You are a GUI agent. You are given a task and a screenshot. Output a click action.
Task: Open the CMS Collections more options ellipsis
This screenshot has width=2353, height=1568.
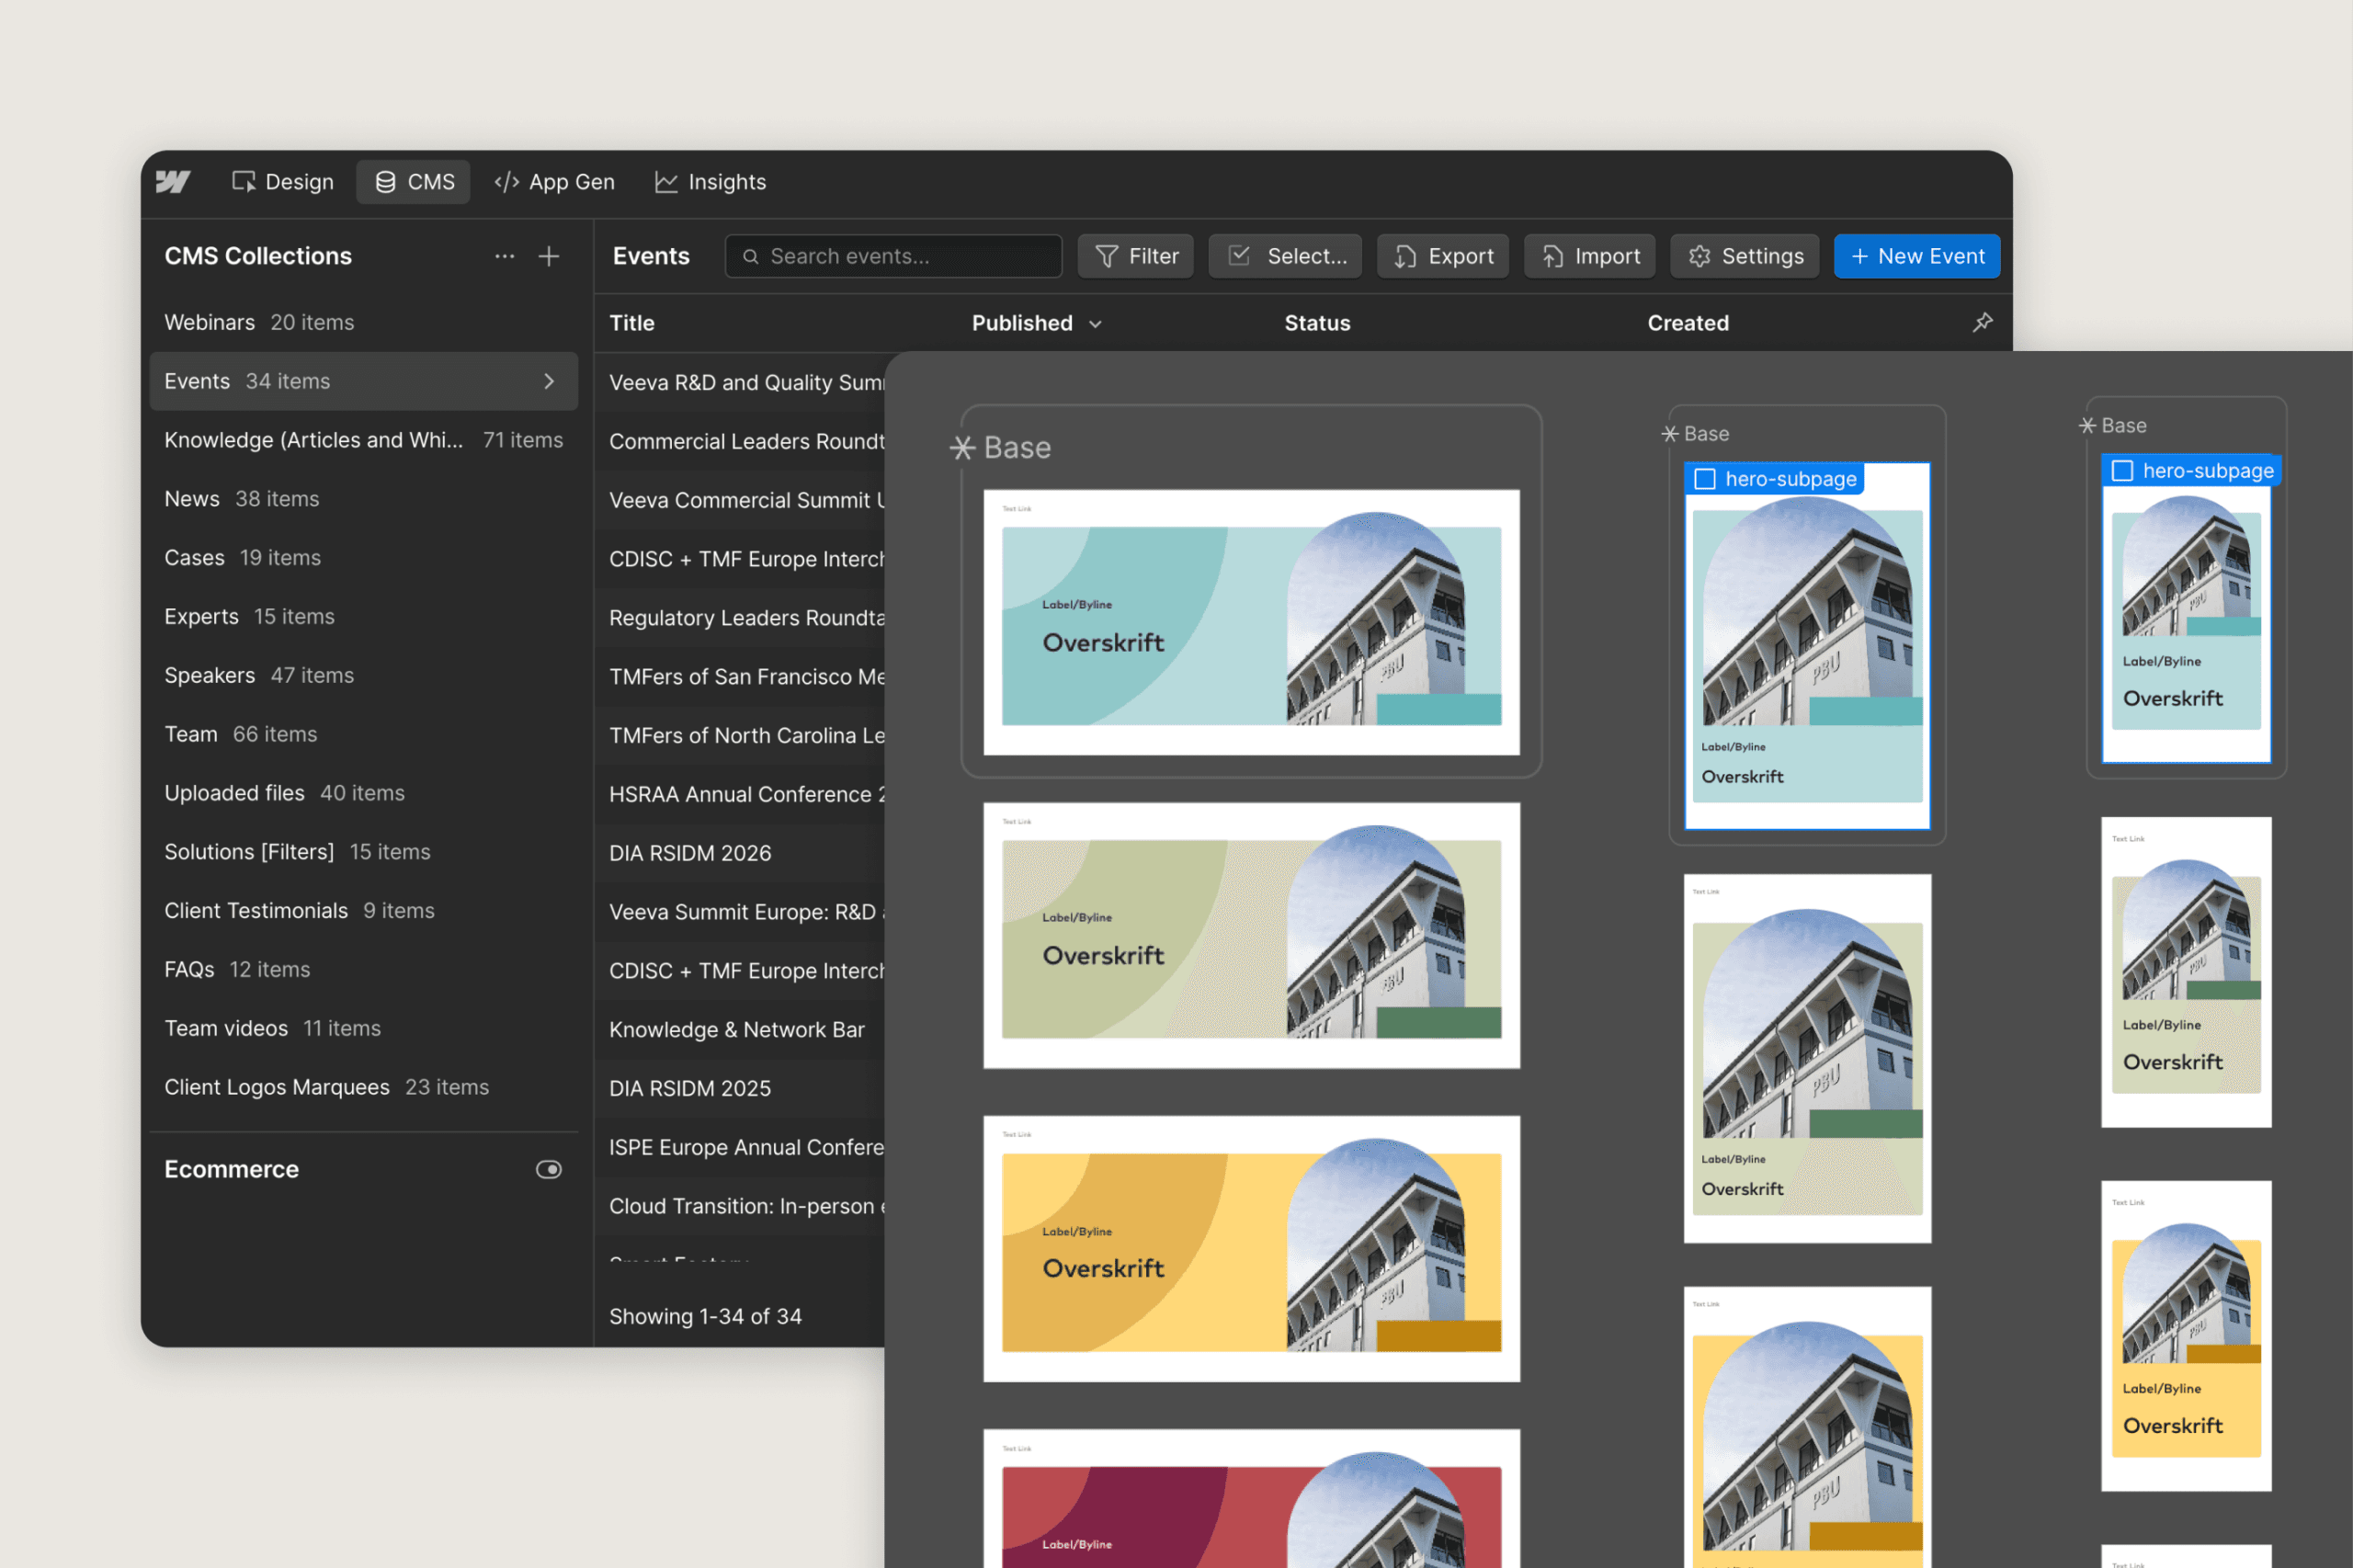pyautogui.click(x=504, y=256)
